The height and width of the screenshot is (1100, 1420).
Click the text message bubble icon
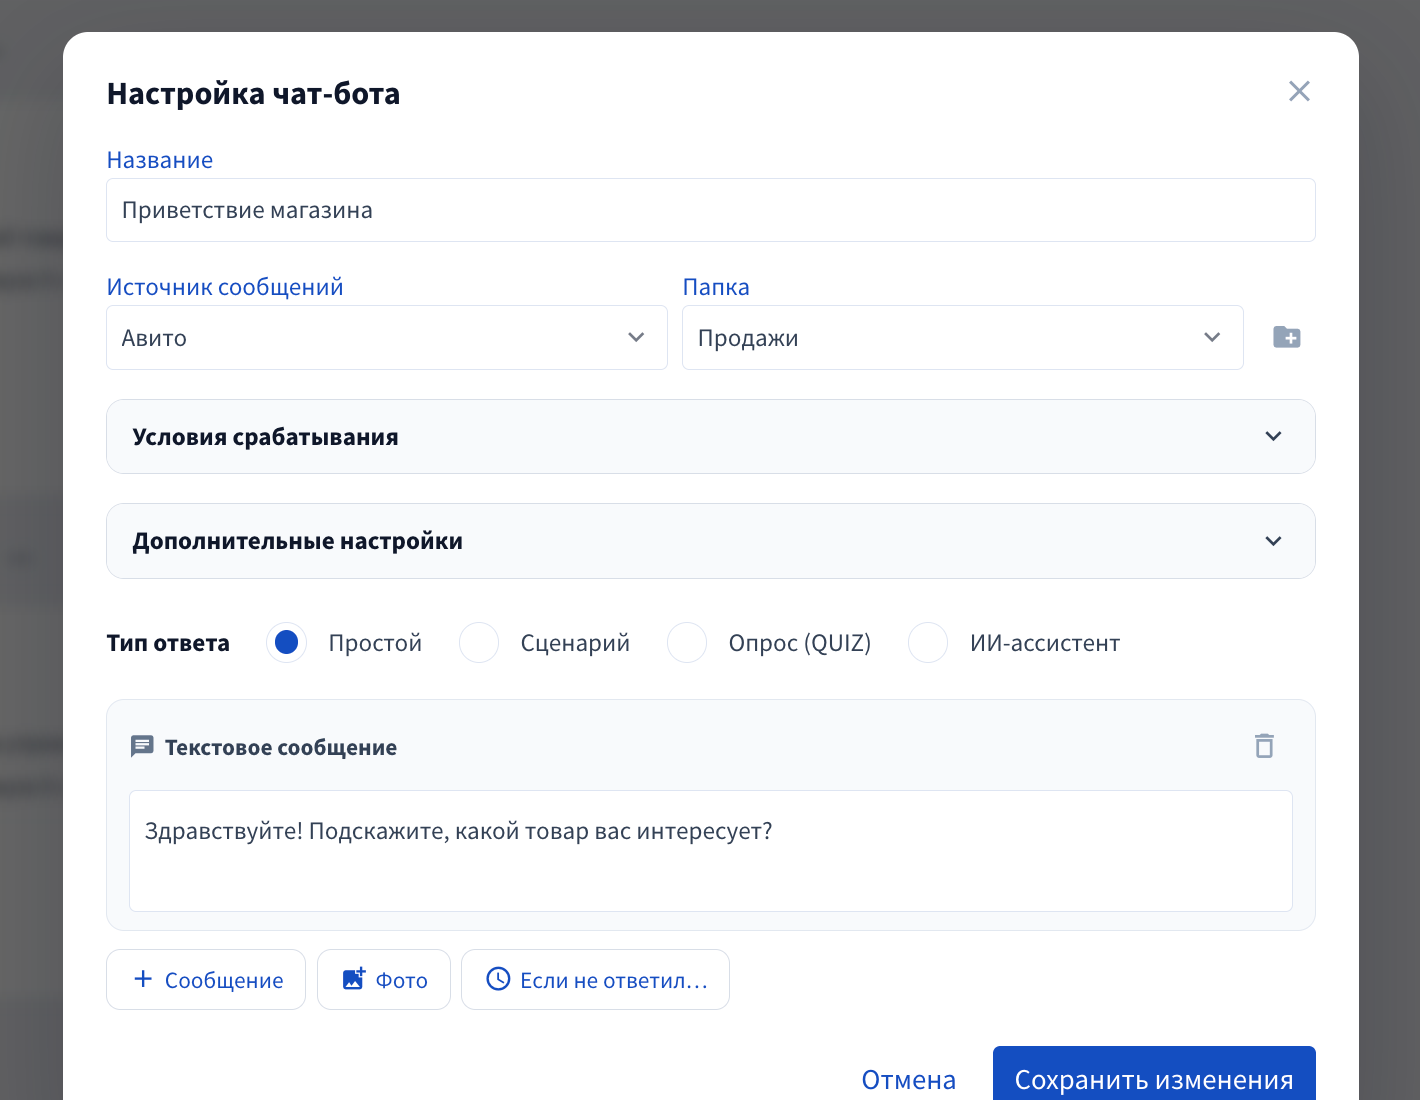click(x=142, y=747)
